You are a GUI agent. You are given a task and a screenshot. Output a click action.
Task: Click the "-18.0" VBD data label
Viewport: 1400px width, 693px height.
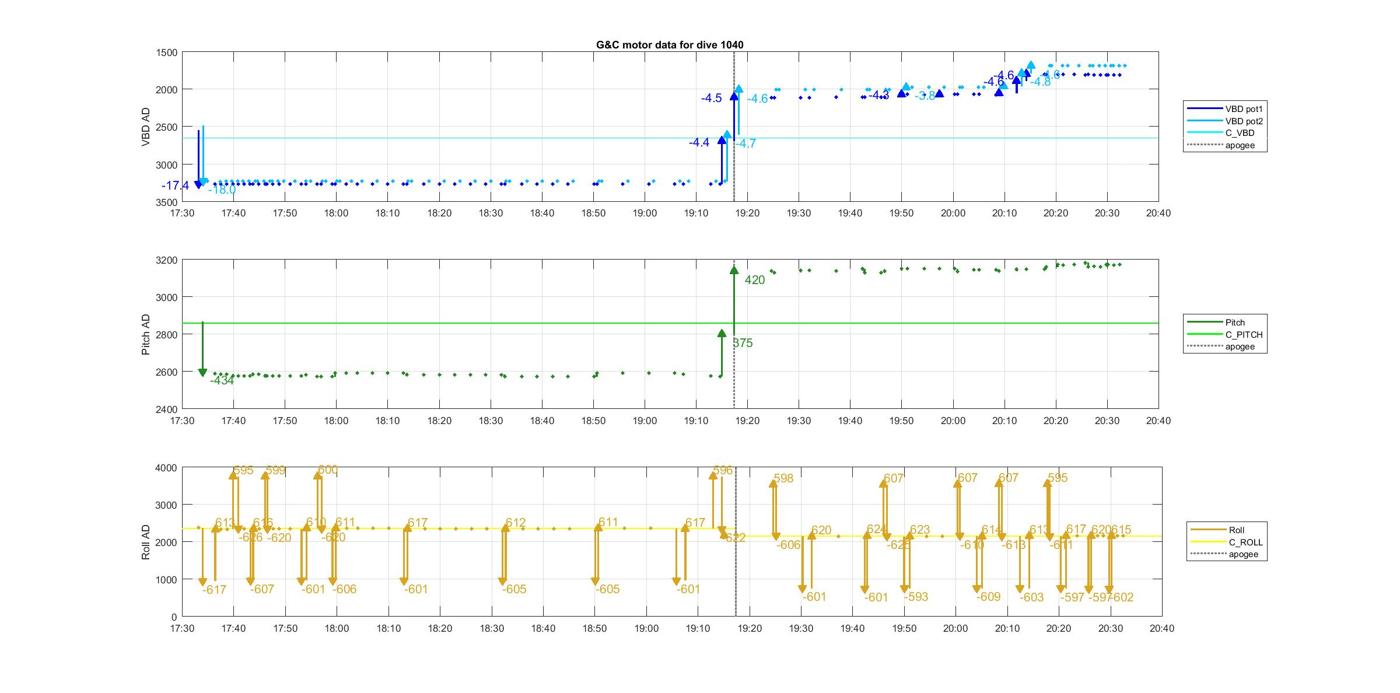click(x=222, y=190)
